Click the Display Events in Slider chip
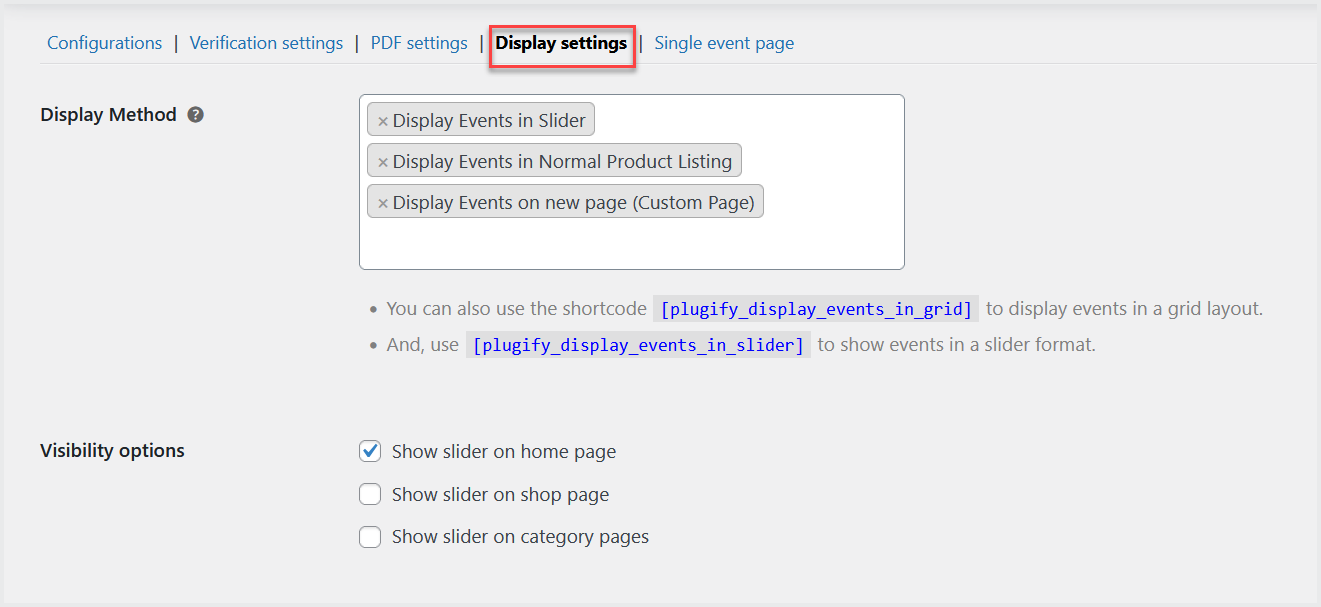The image size is (1321, 607). pos(489,121)
